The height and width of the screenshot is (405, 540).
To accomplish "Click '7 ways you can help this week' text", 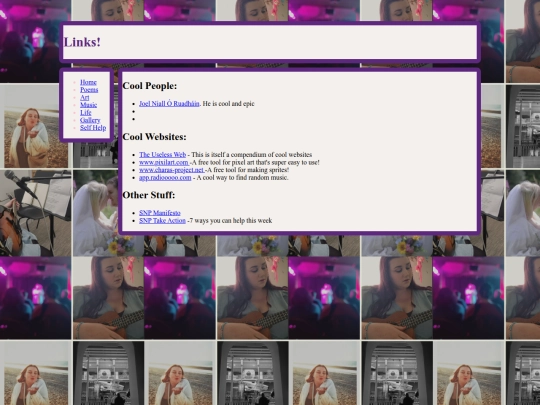I will (231, 220).
